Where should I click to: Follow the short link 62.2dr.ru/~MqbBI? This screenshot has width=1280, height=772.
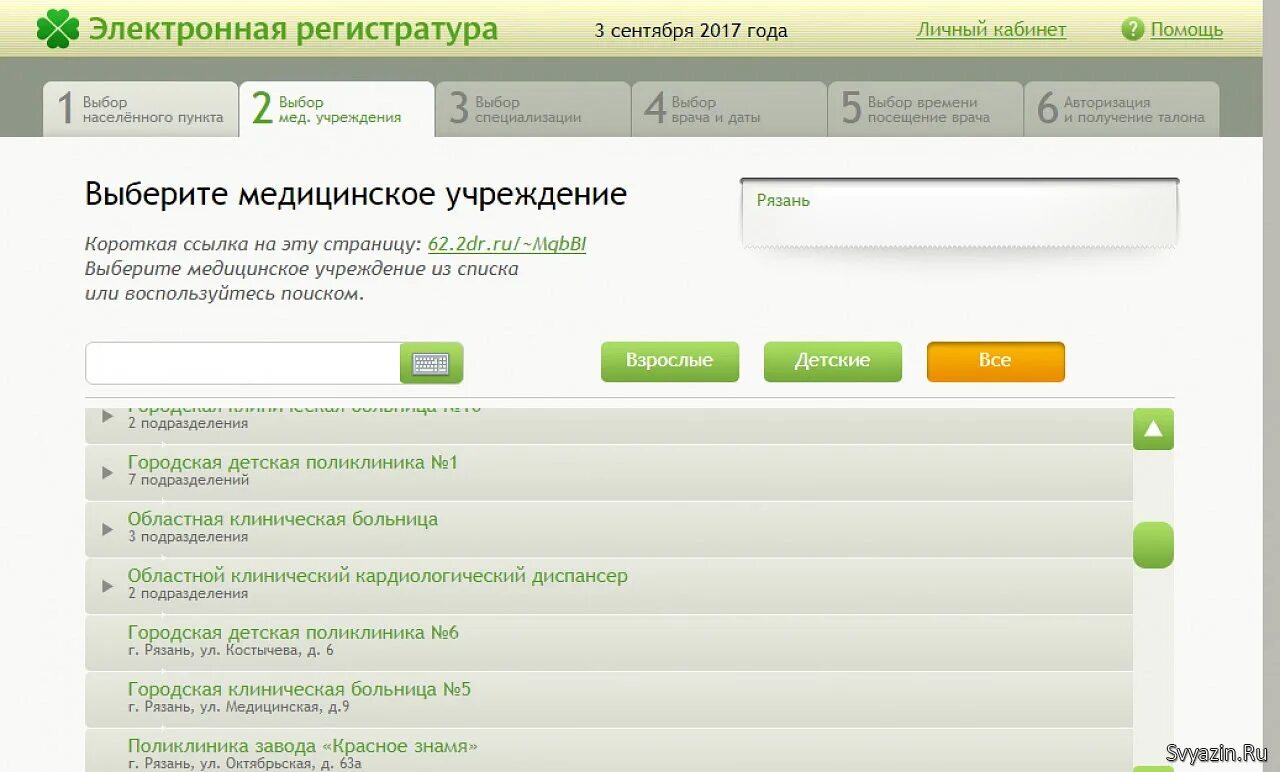click(x=507, y=244)
